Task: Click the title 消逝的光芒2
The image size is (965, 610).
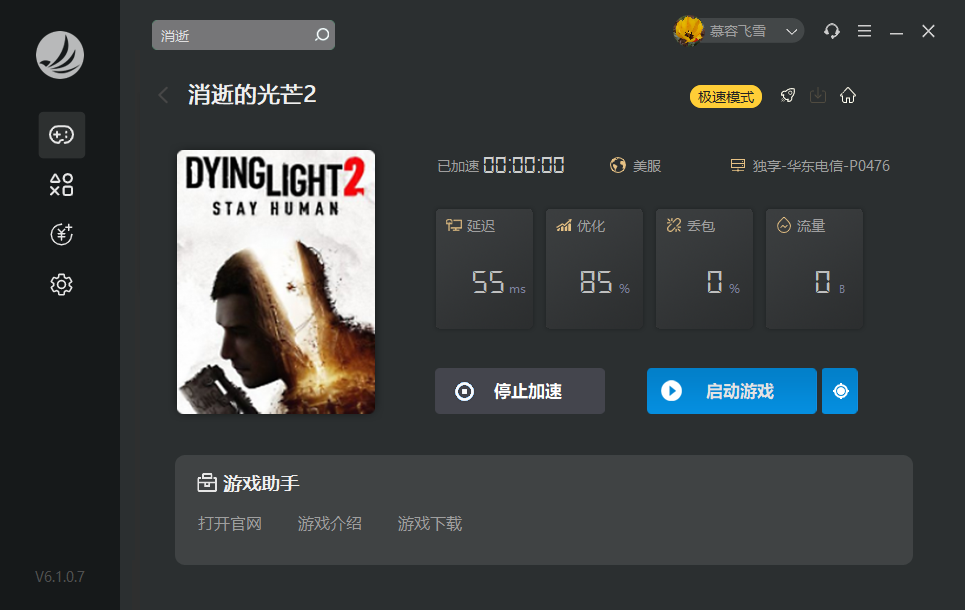Action: pos(252,95)
